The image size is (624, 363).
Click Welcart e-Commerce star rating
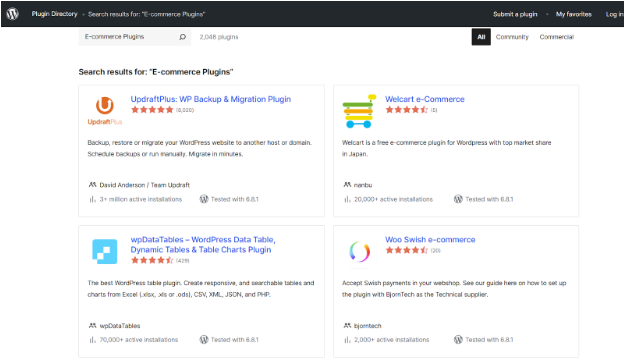[406, 110]
